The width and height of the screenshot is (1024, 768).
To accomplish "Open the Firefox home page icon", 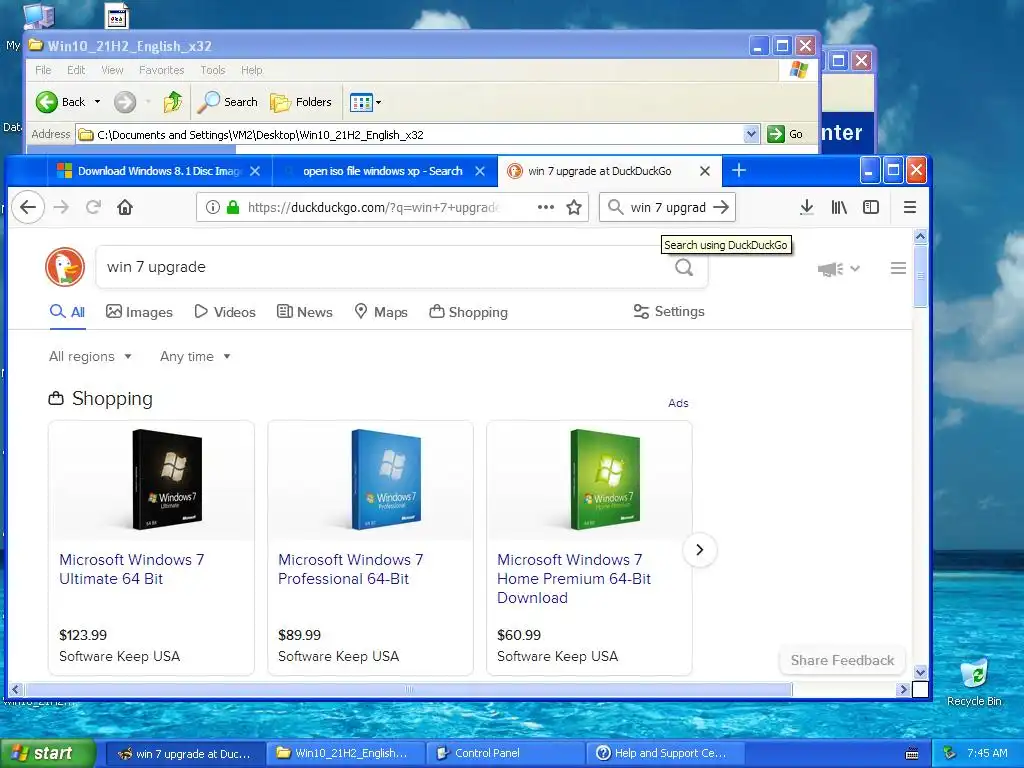I will (x=125, y=208).
